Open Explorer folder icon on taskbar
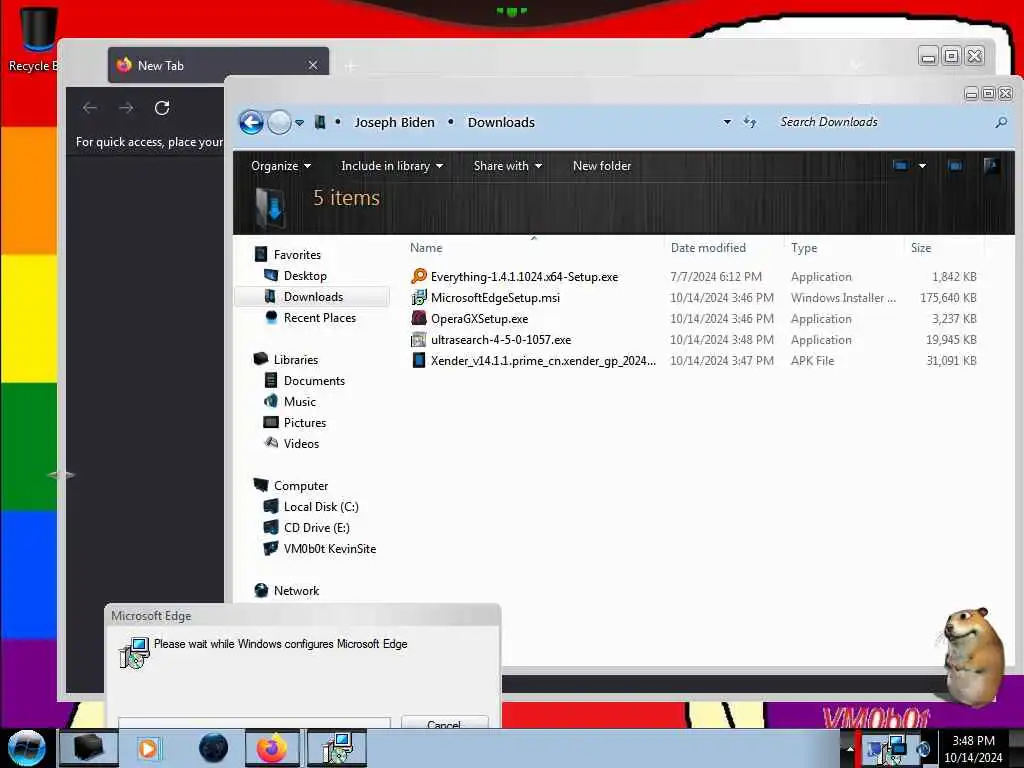Image resolution: width=1024 pixels, height=768 pixels. click(x=89, y=748)
